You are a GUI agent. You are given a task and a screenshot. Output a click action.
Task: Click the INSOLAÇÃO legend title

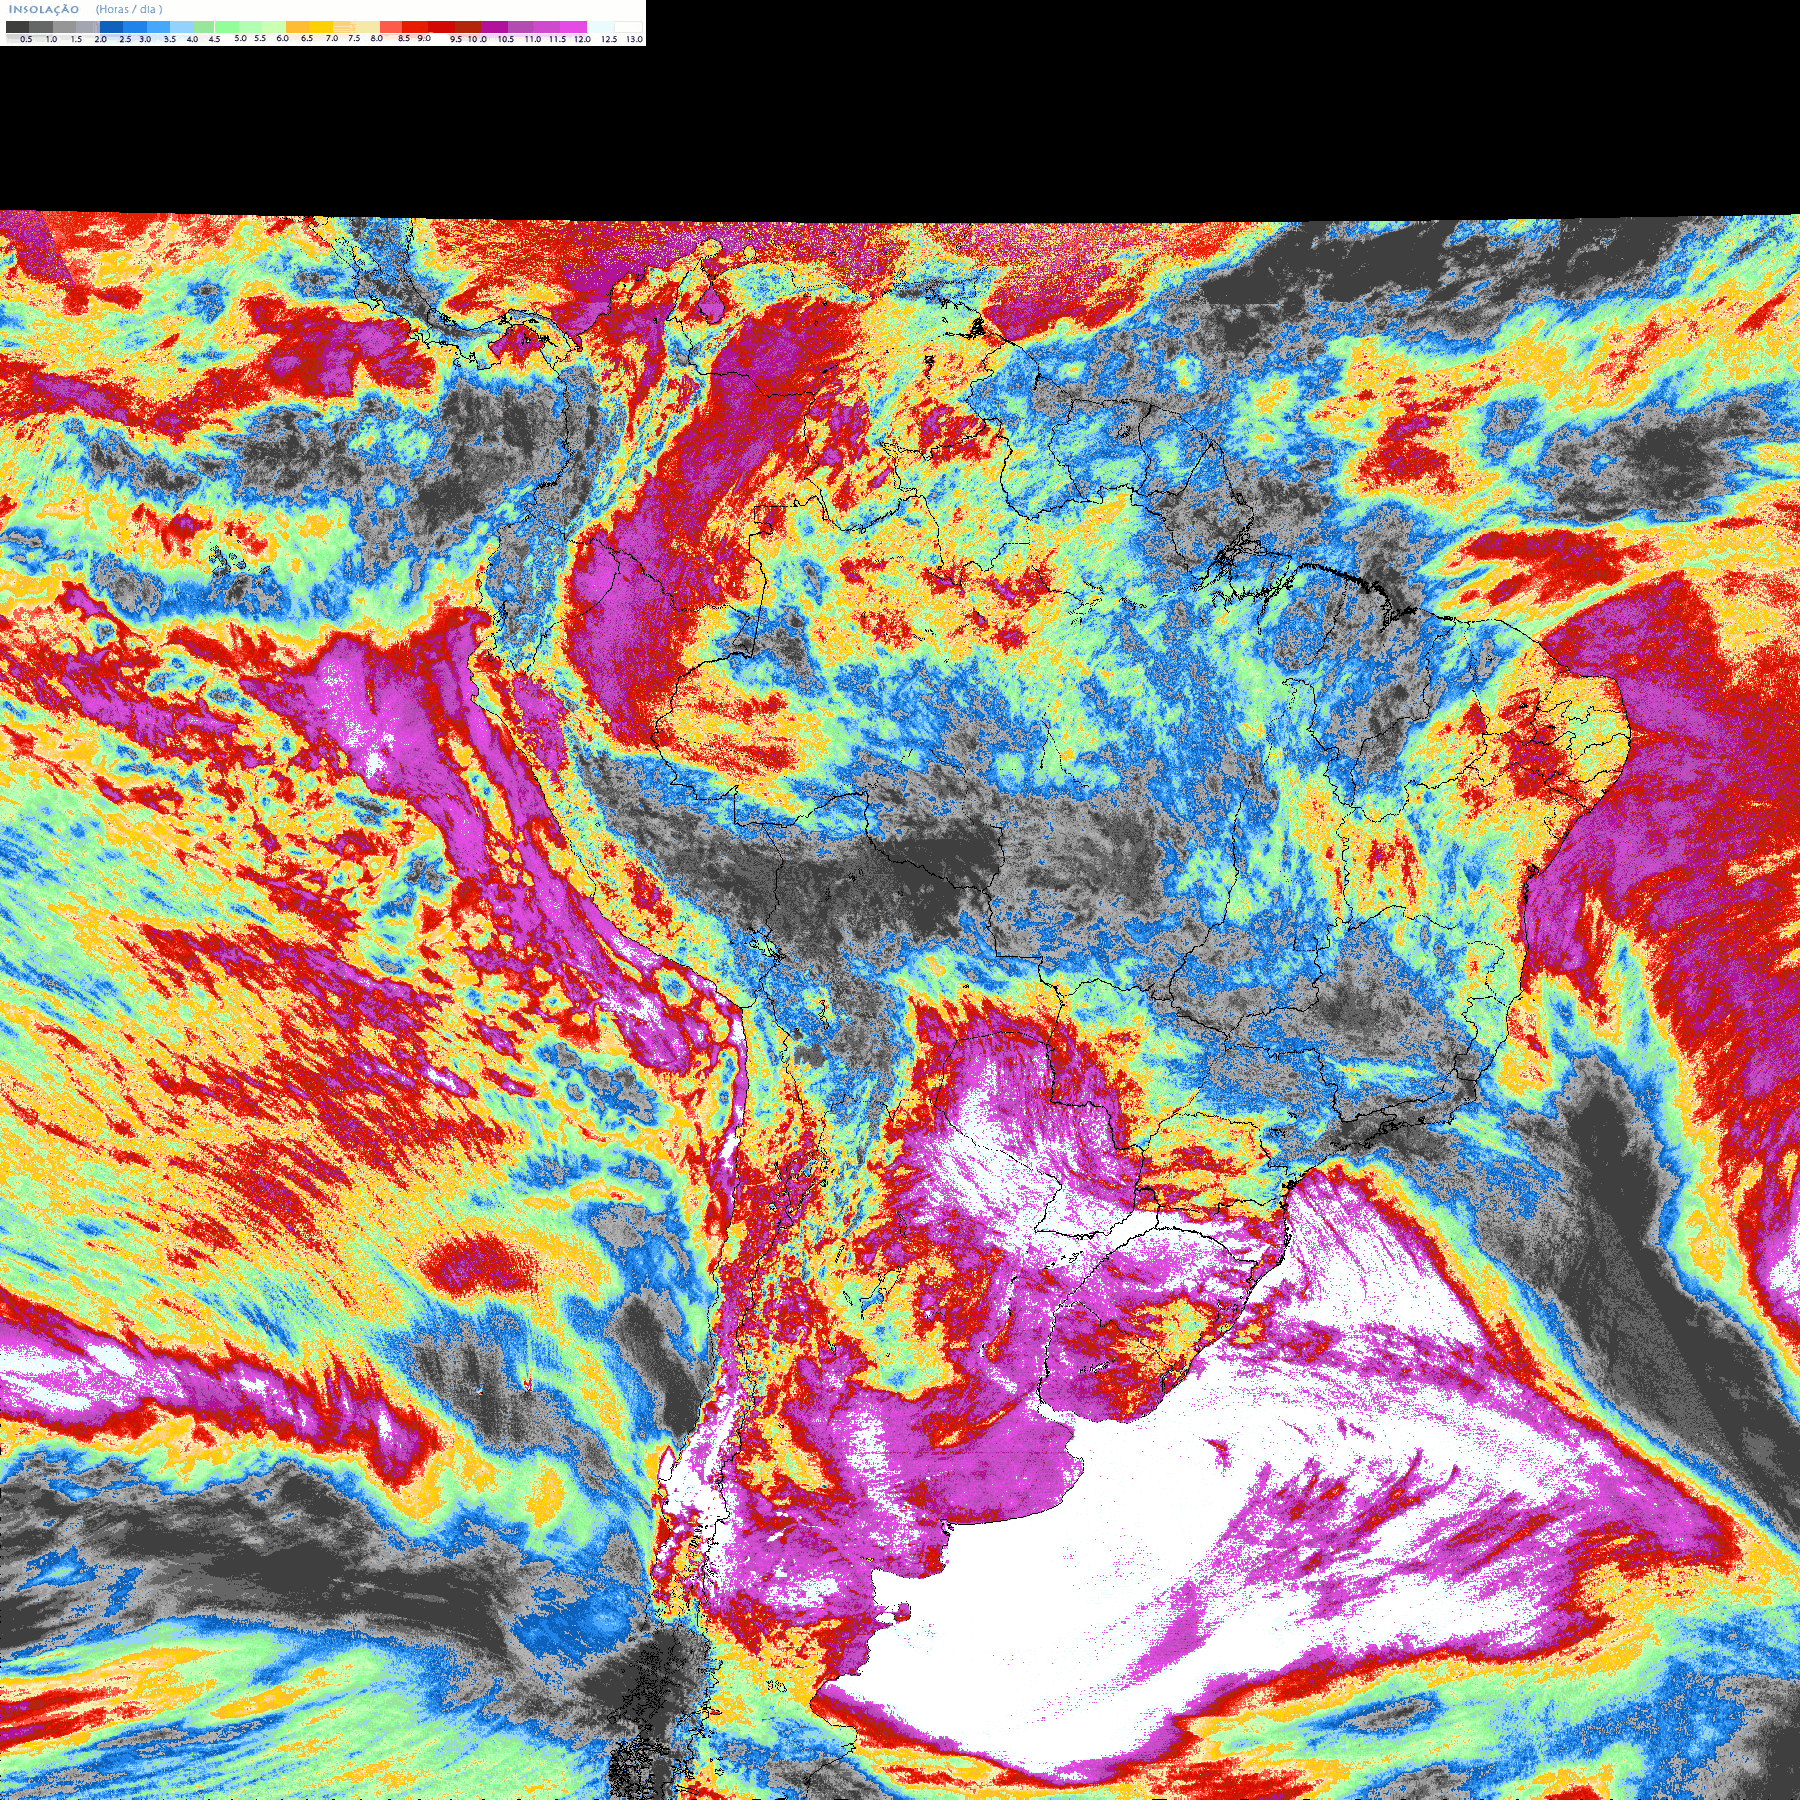[x=44, y=9]
